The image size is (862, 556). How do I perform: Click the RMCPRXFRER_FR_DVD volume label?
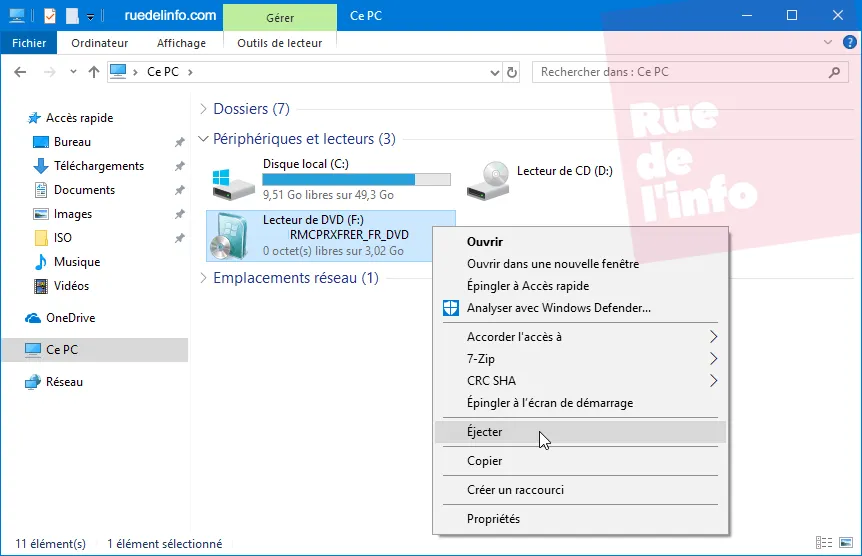point(349,235)
